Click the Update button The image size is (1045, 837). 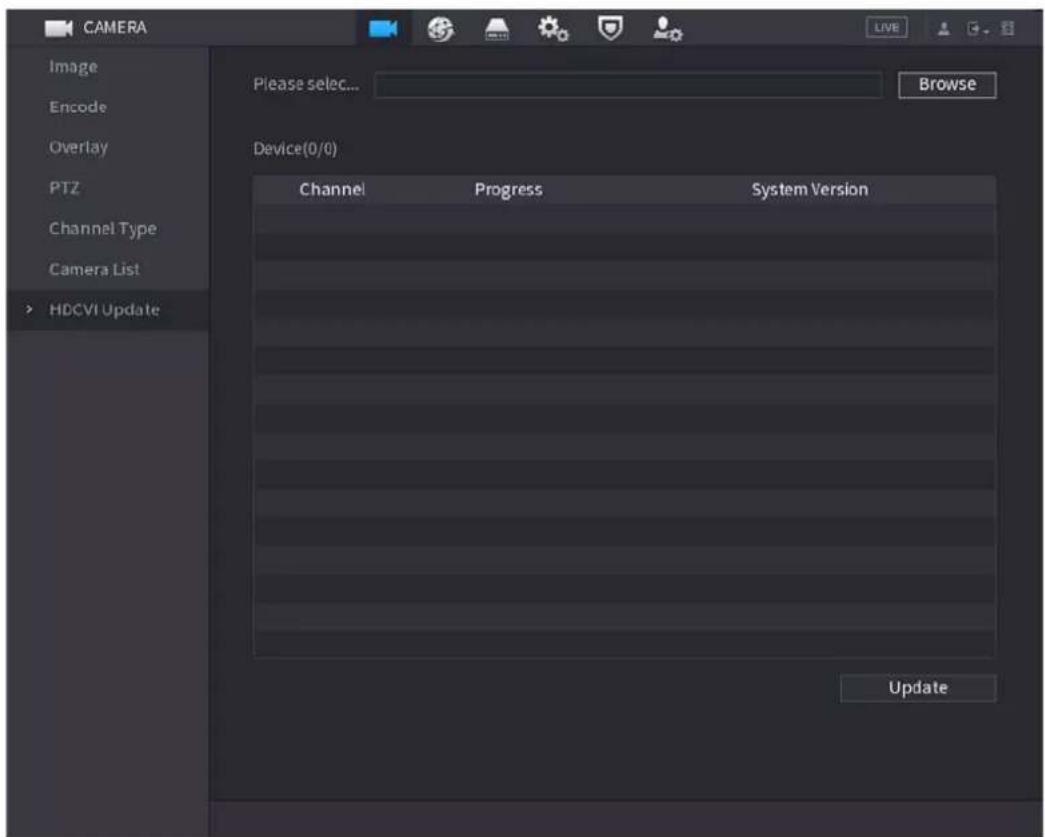[918, 688]
